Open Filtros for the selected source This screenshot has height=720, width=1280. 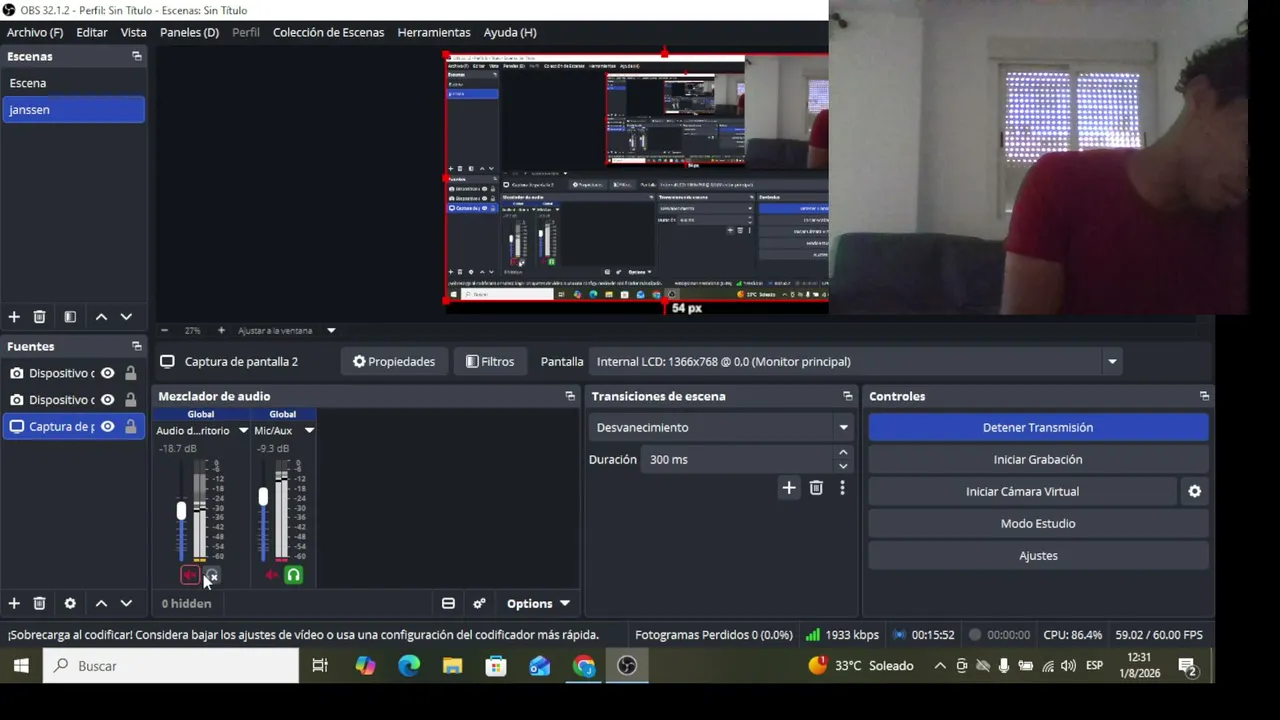point(490,362)
